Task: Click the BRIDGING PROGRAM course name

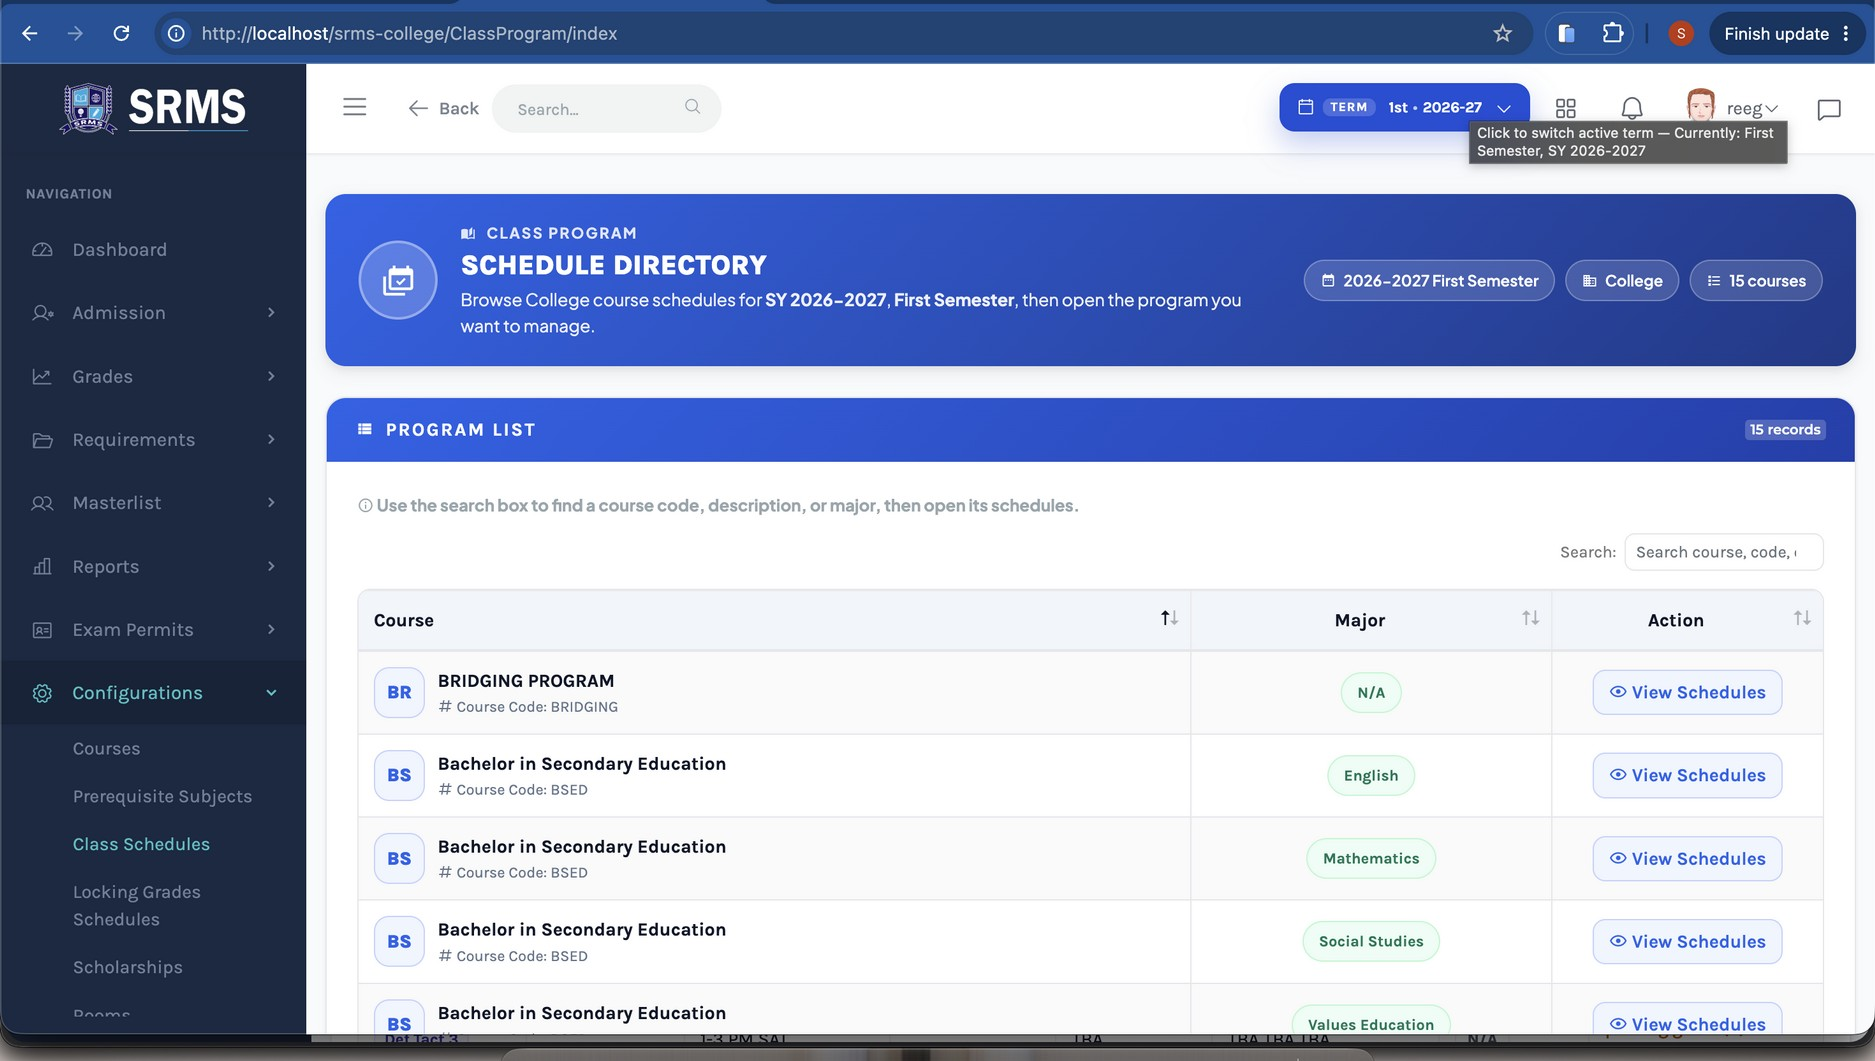Action: point(526,681)
